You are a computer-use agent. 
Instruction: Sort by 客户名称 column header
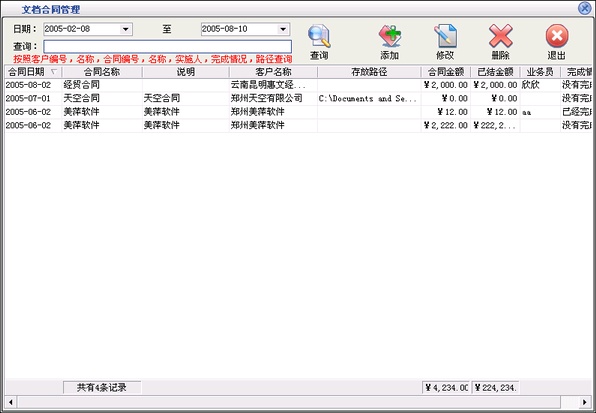click(273, 72)
